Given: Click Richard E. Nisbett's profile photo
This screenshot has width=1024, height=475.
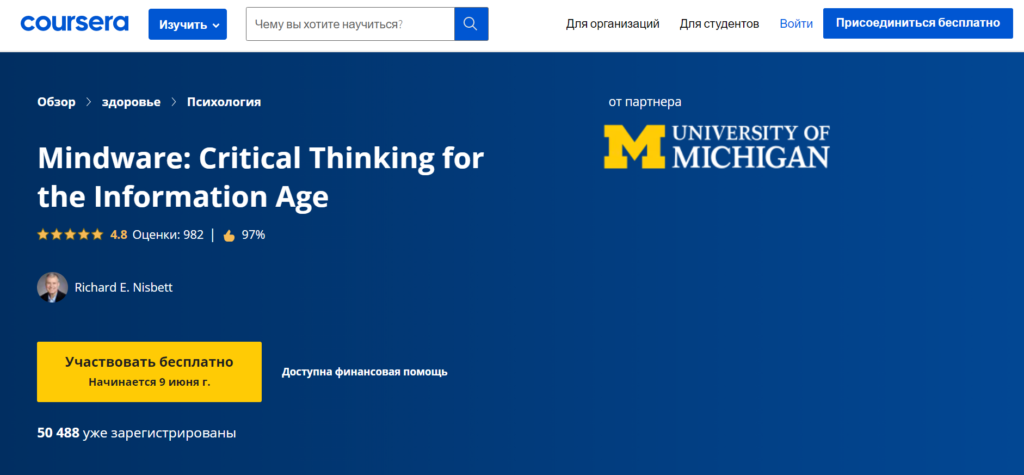Looking at the screenshot, I should pos(52,288).
